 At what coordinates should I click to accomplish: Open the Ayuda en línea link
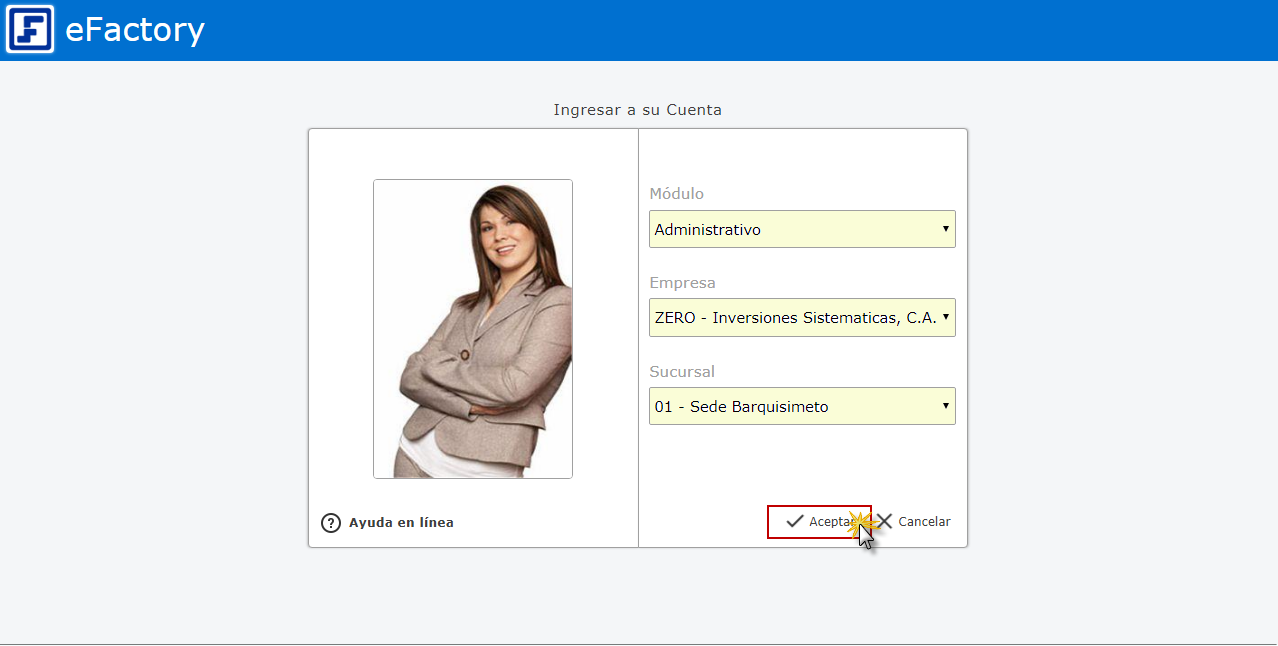coord(400,523)
